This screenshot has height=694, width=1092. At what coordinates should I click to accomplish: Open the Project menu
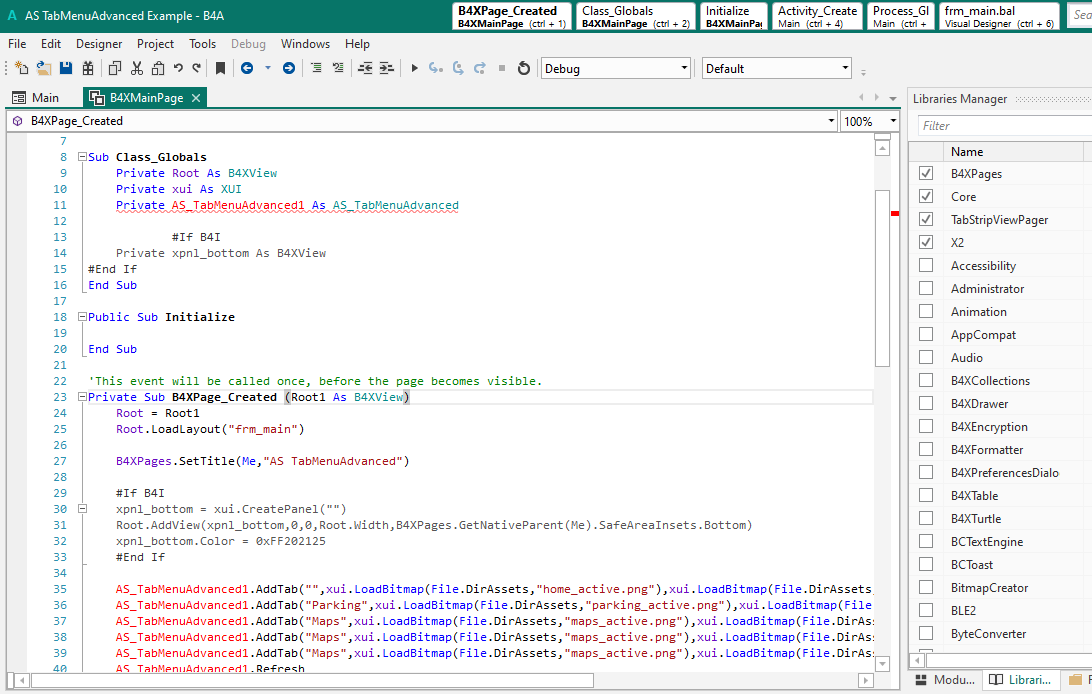point(155,44)
